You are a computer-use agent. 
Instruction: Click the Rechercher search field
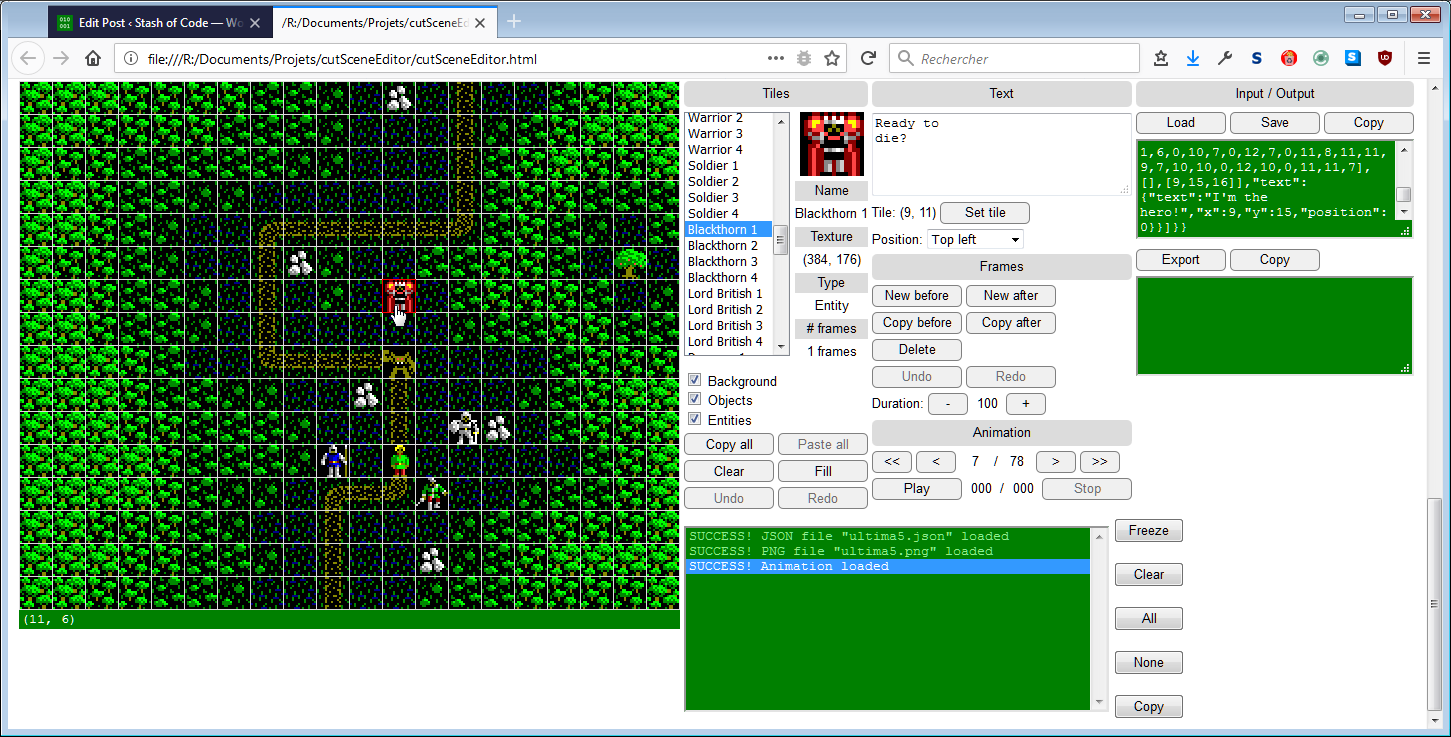click(x=1014, y=59)
